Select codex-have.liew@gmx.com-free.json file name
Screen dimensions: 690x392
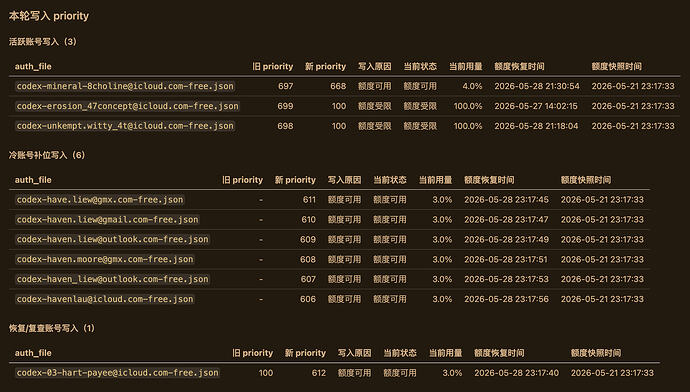pyautogui.click(x=100, y=200)
